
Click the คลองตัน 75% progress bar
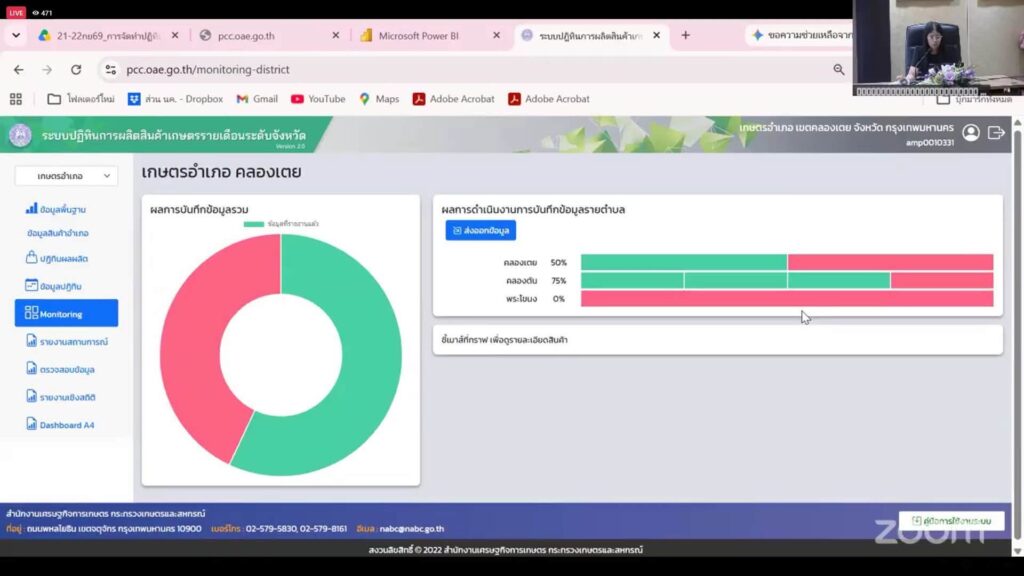pos(787,281)
